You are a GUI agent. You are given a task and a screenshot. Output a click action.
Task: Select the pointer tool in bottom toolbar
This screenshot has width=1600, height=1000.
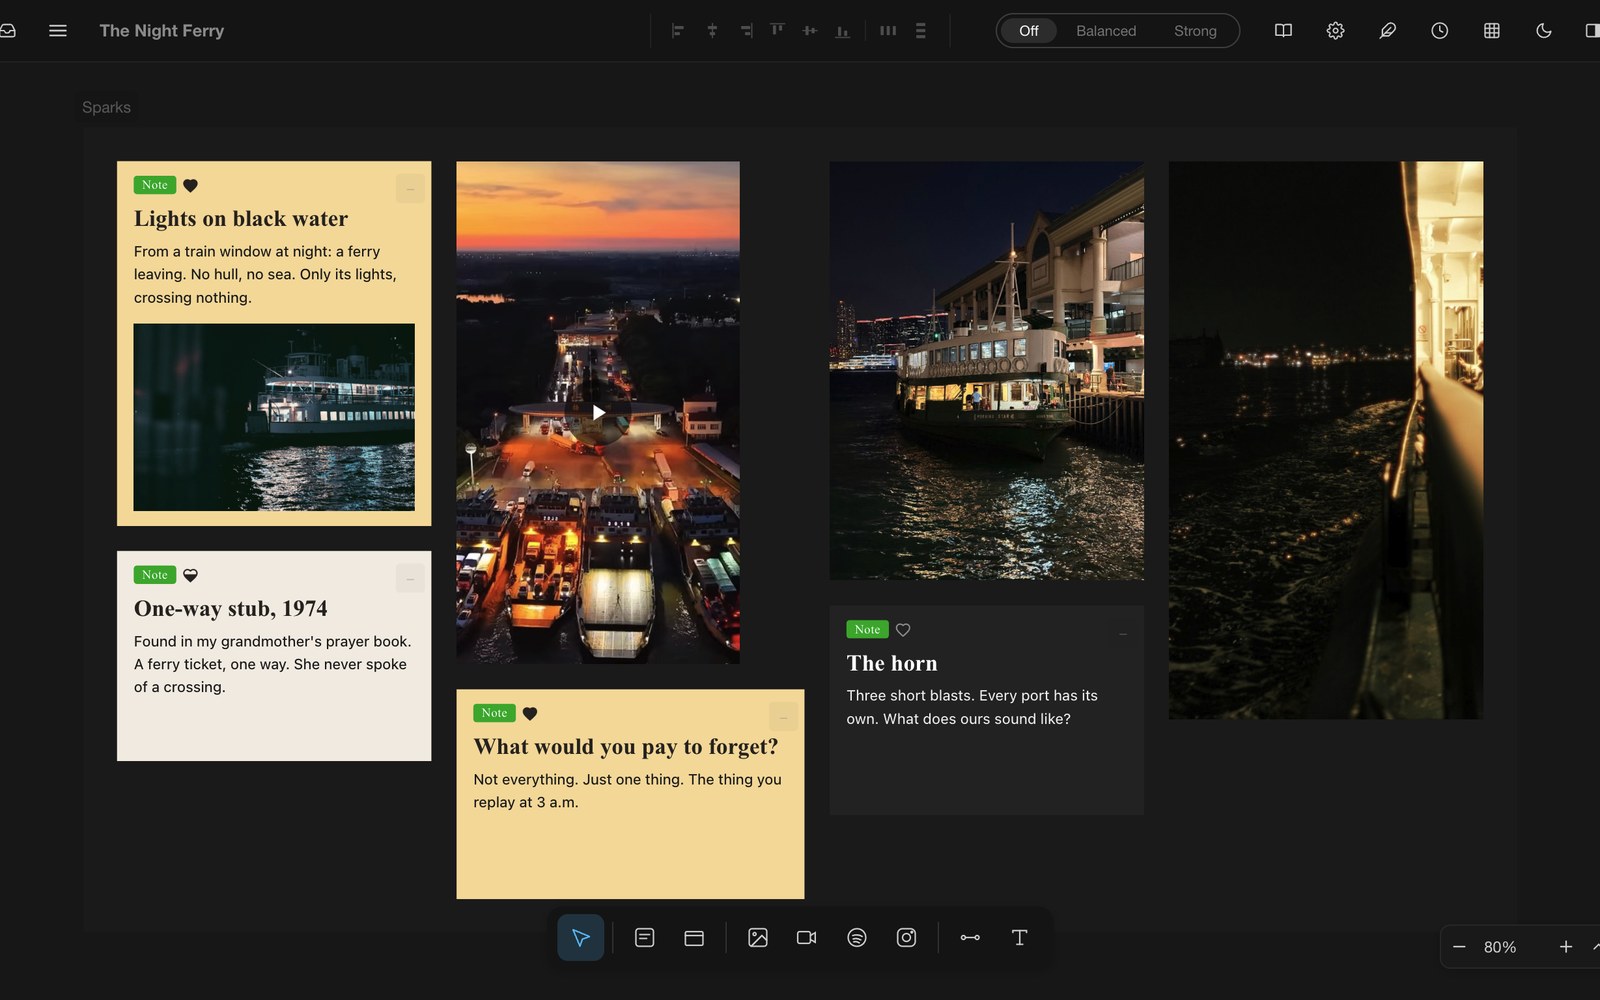[x=580, y=938]
